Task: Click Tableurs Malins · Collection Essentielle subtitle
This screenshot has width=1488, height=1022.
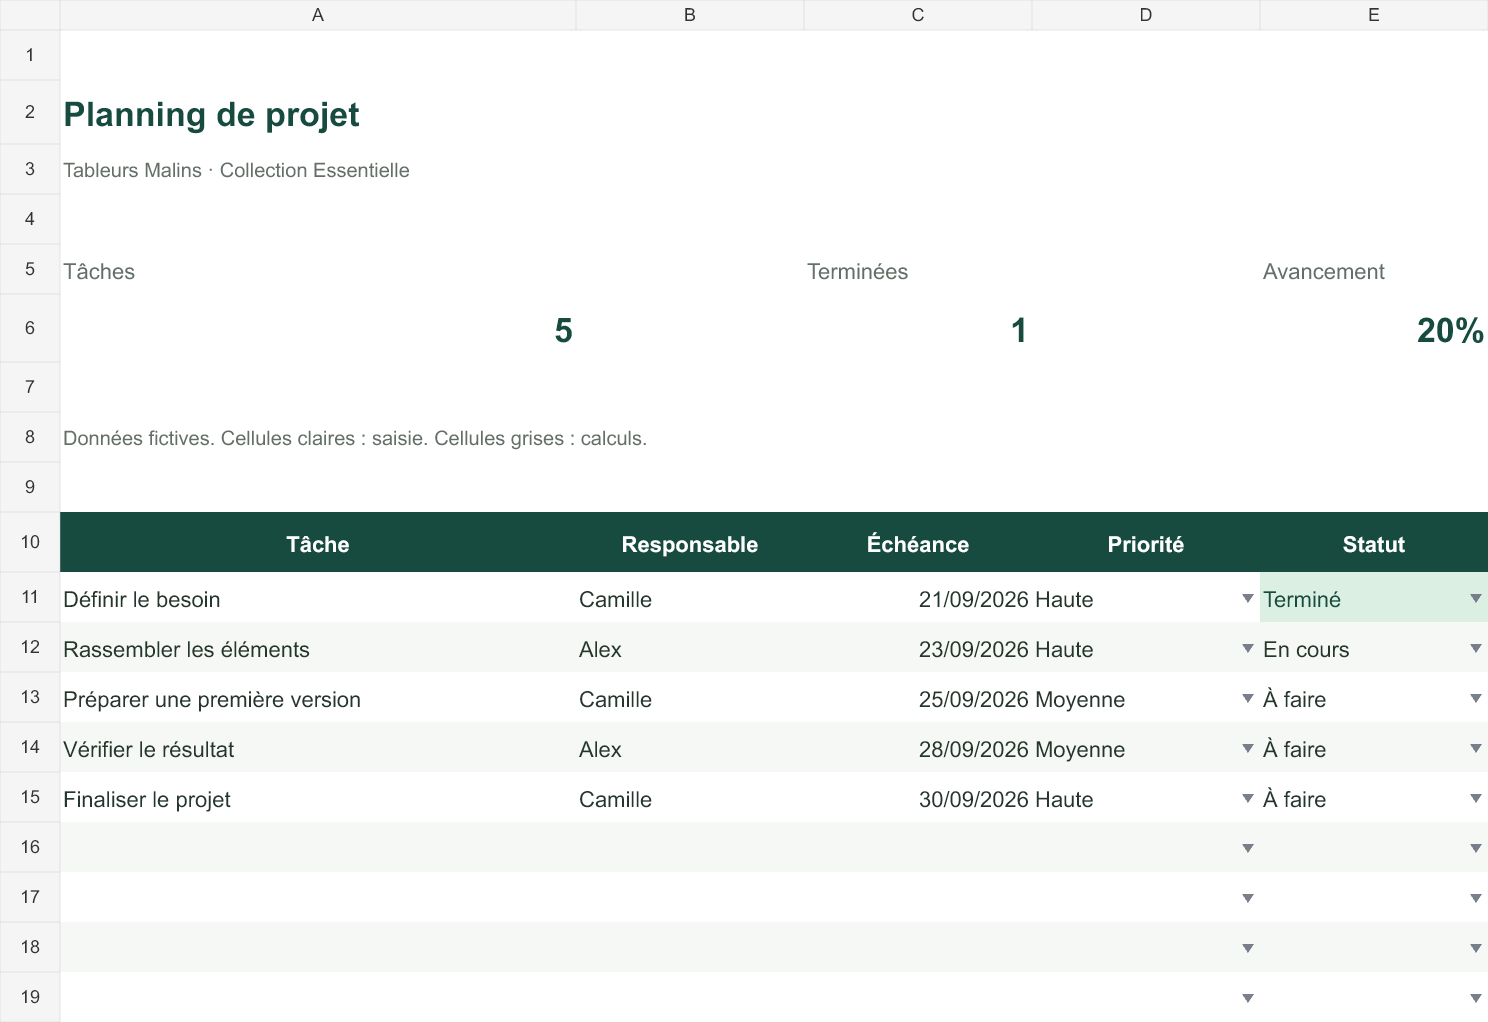Action: pos(236,170)
